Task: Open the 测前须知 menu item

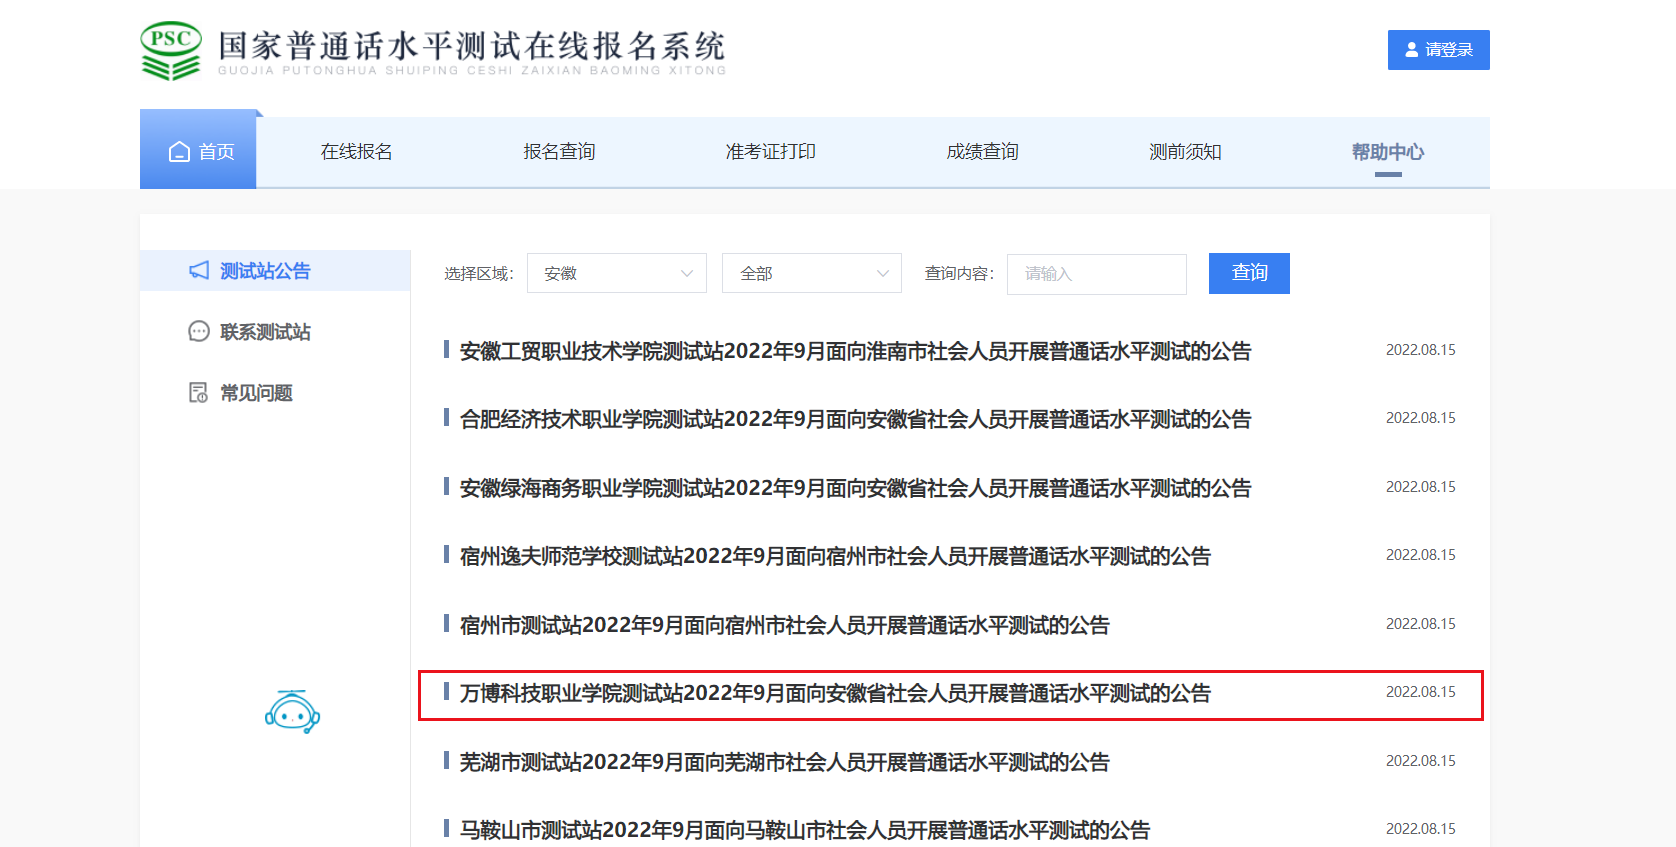Action: [x=1186, y=152]
